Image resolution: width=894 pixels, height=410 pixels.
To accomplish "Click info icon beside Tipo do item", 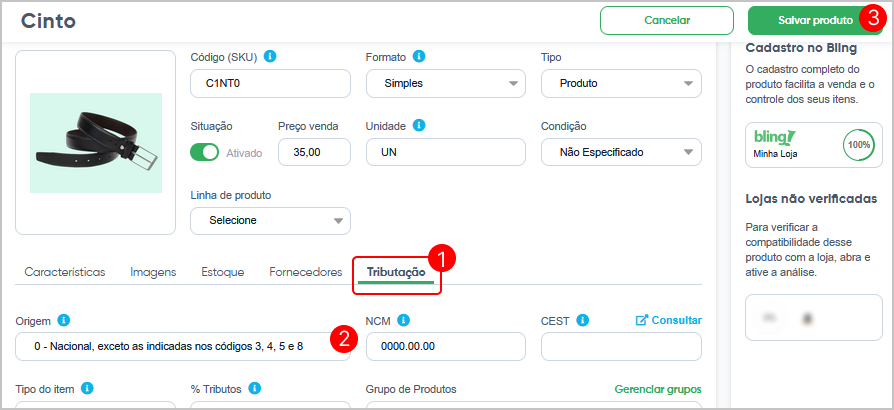I will (87, 388).
